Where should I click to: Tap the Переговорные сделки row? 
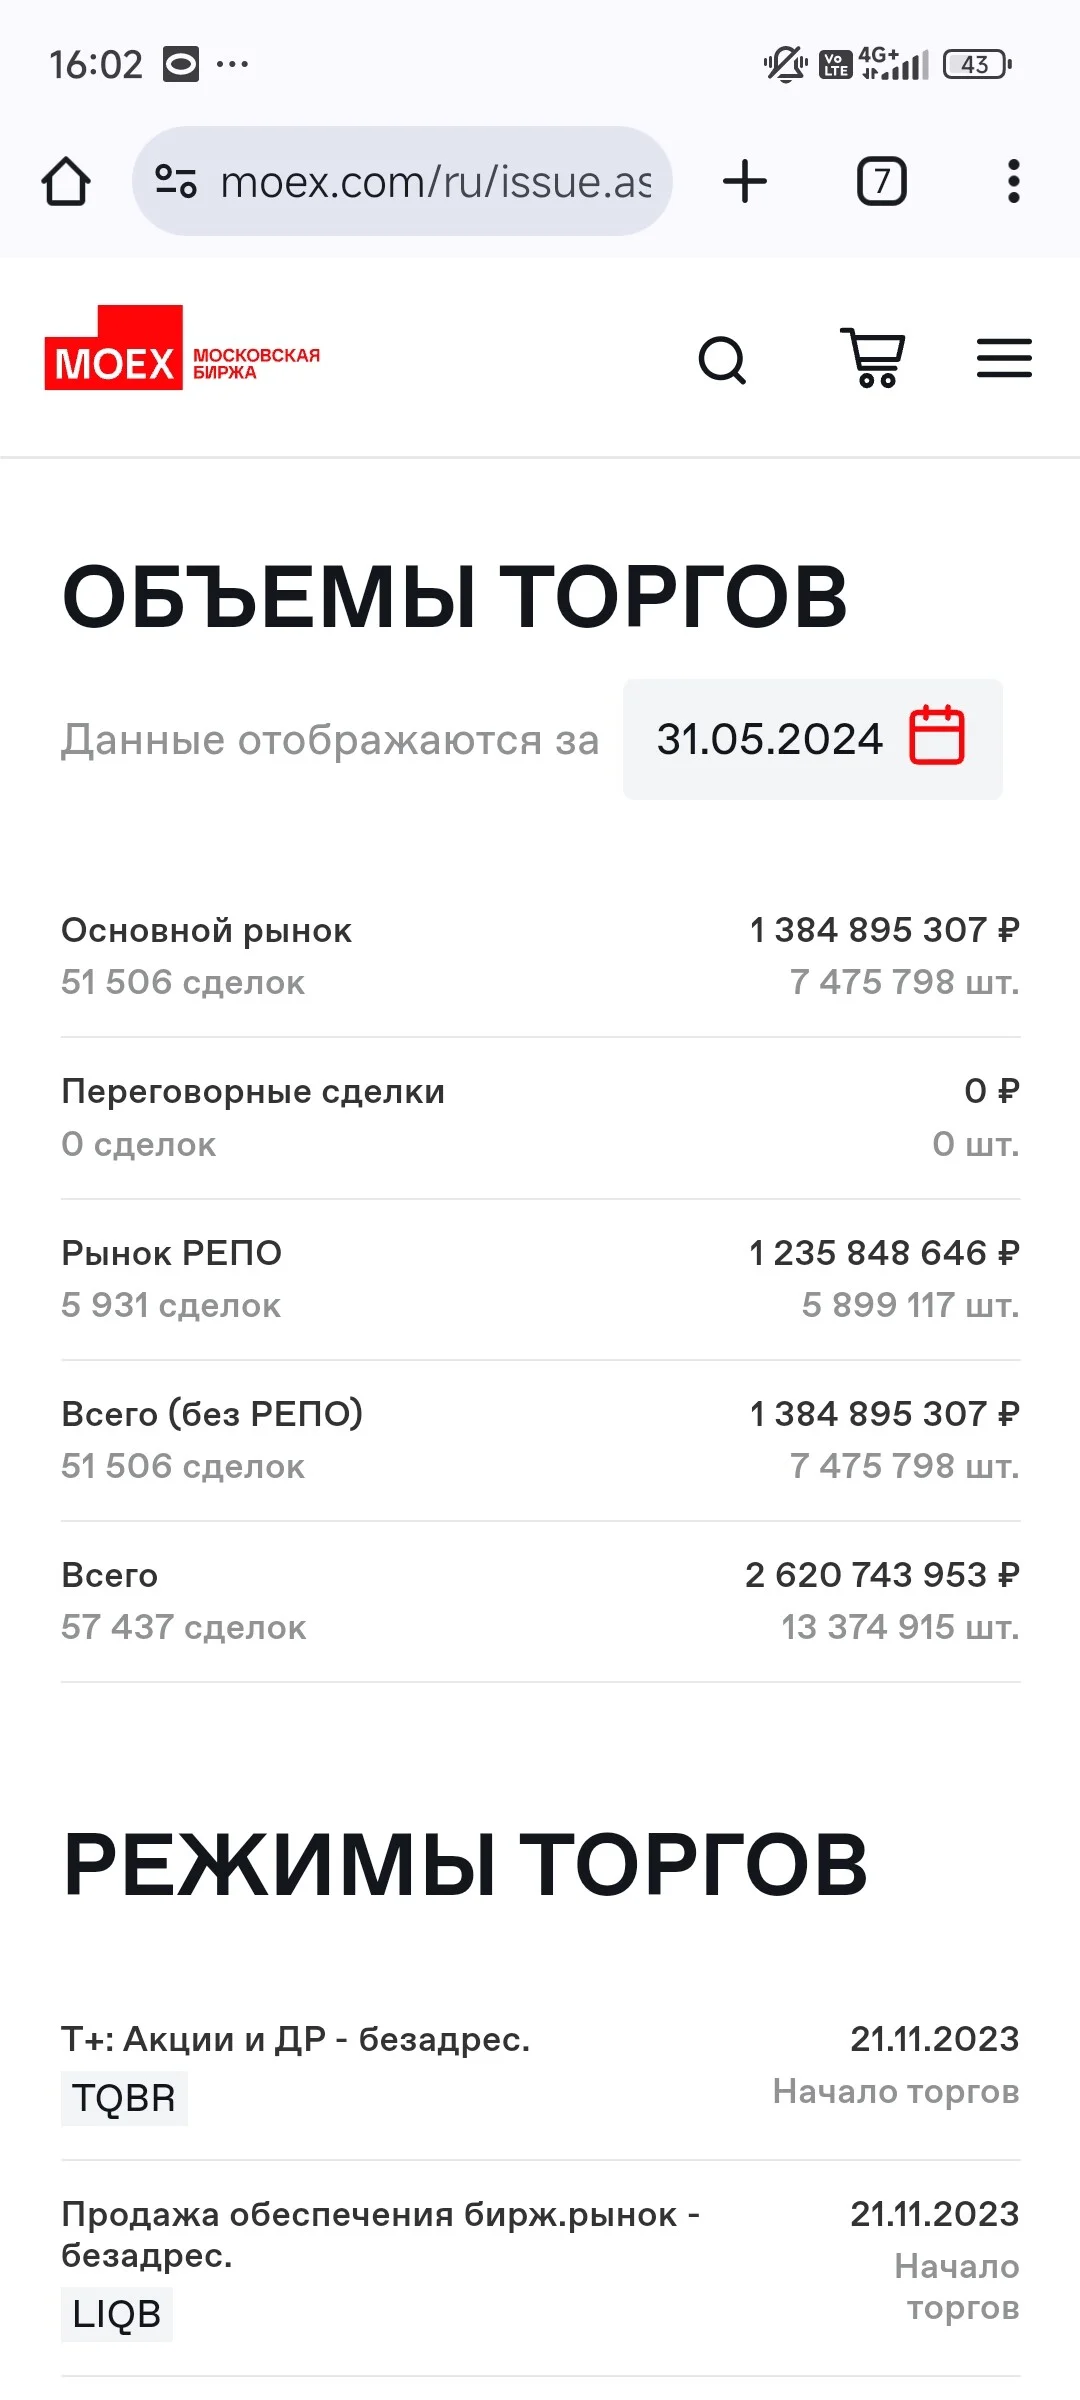pyautogui.click(x=540, y=1118)
